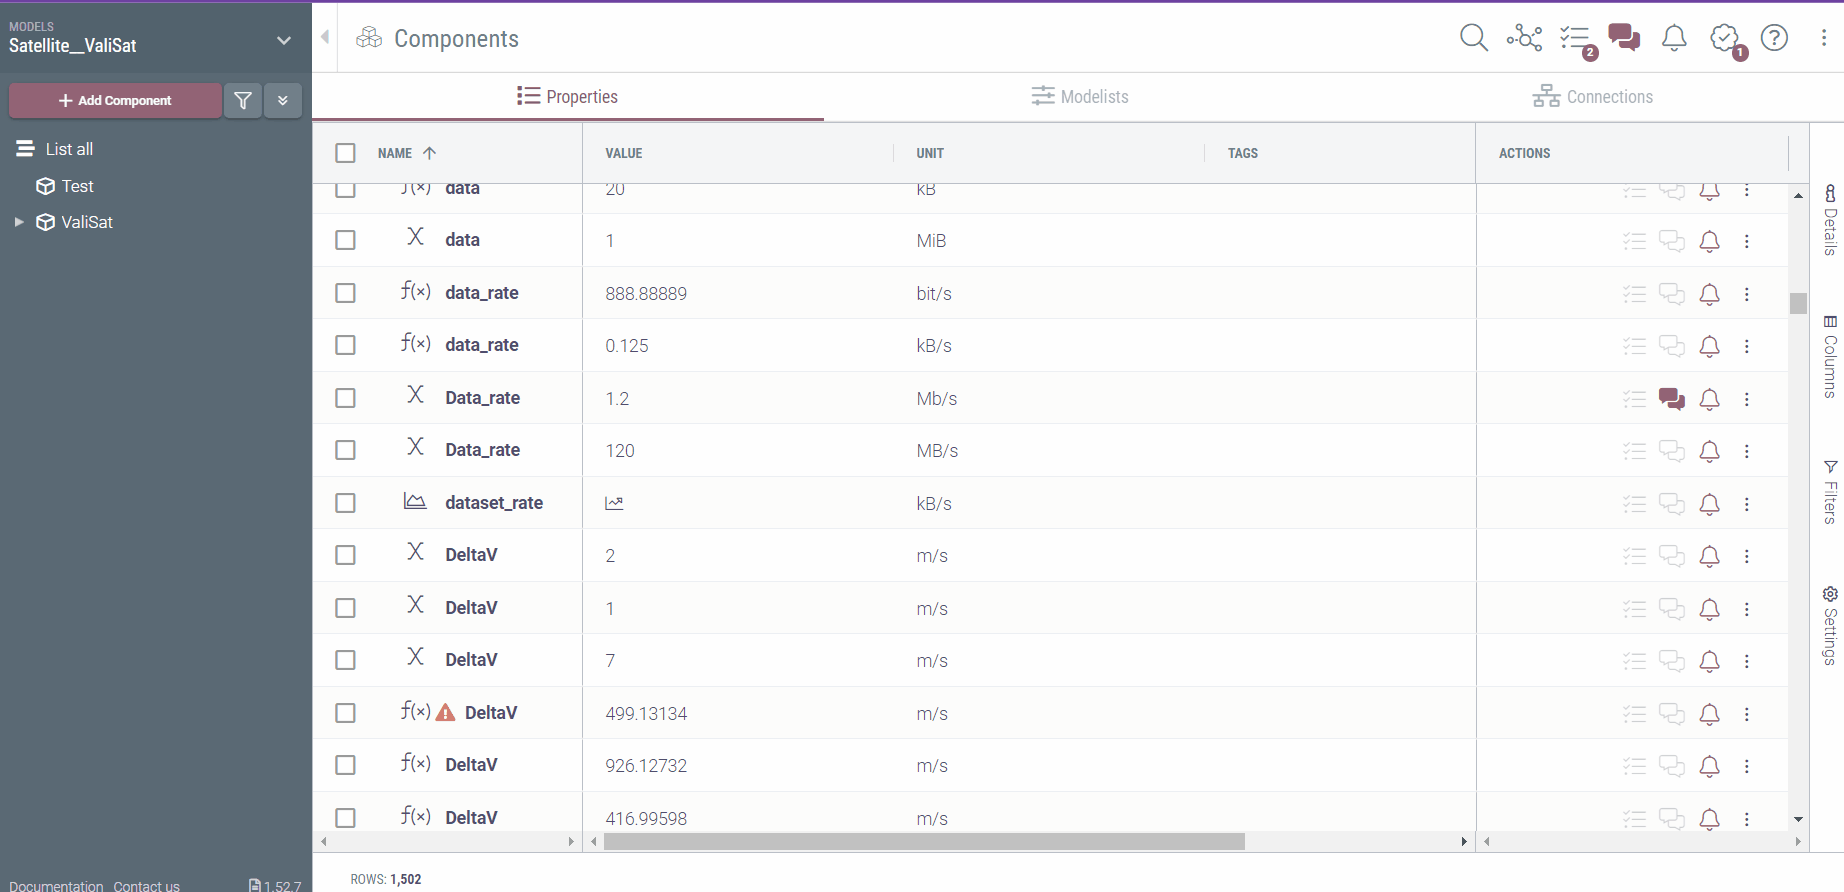1844x892 pixels.
Task: Open the Satellite__ValiSat model dropdown
Action: tap(284, 40)
